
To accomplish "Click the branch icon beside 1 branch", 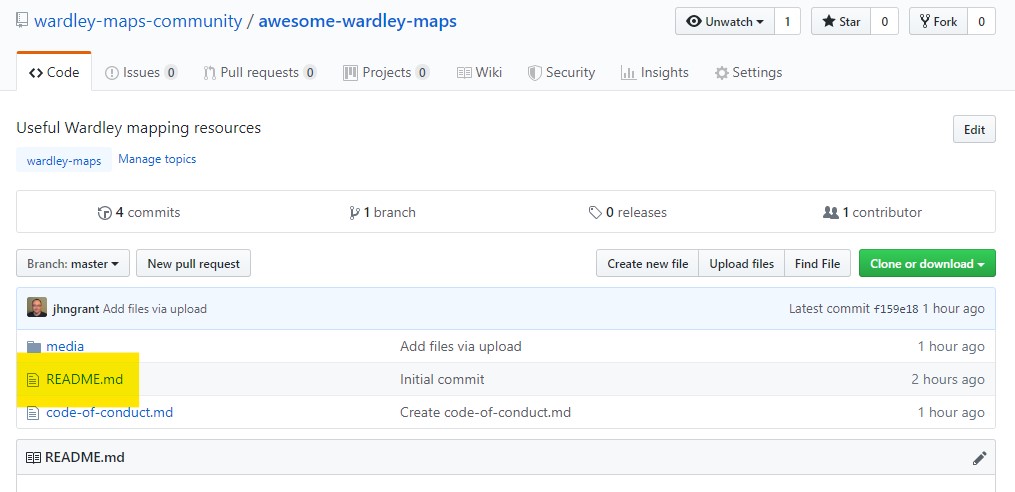I will click(x=353, y=212).
